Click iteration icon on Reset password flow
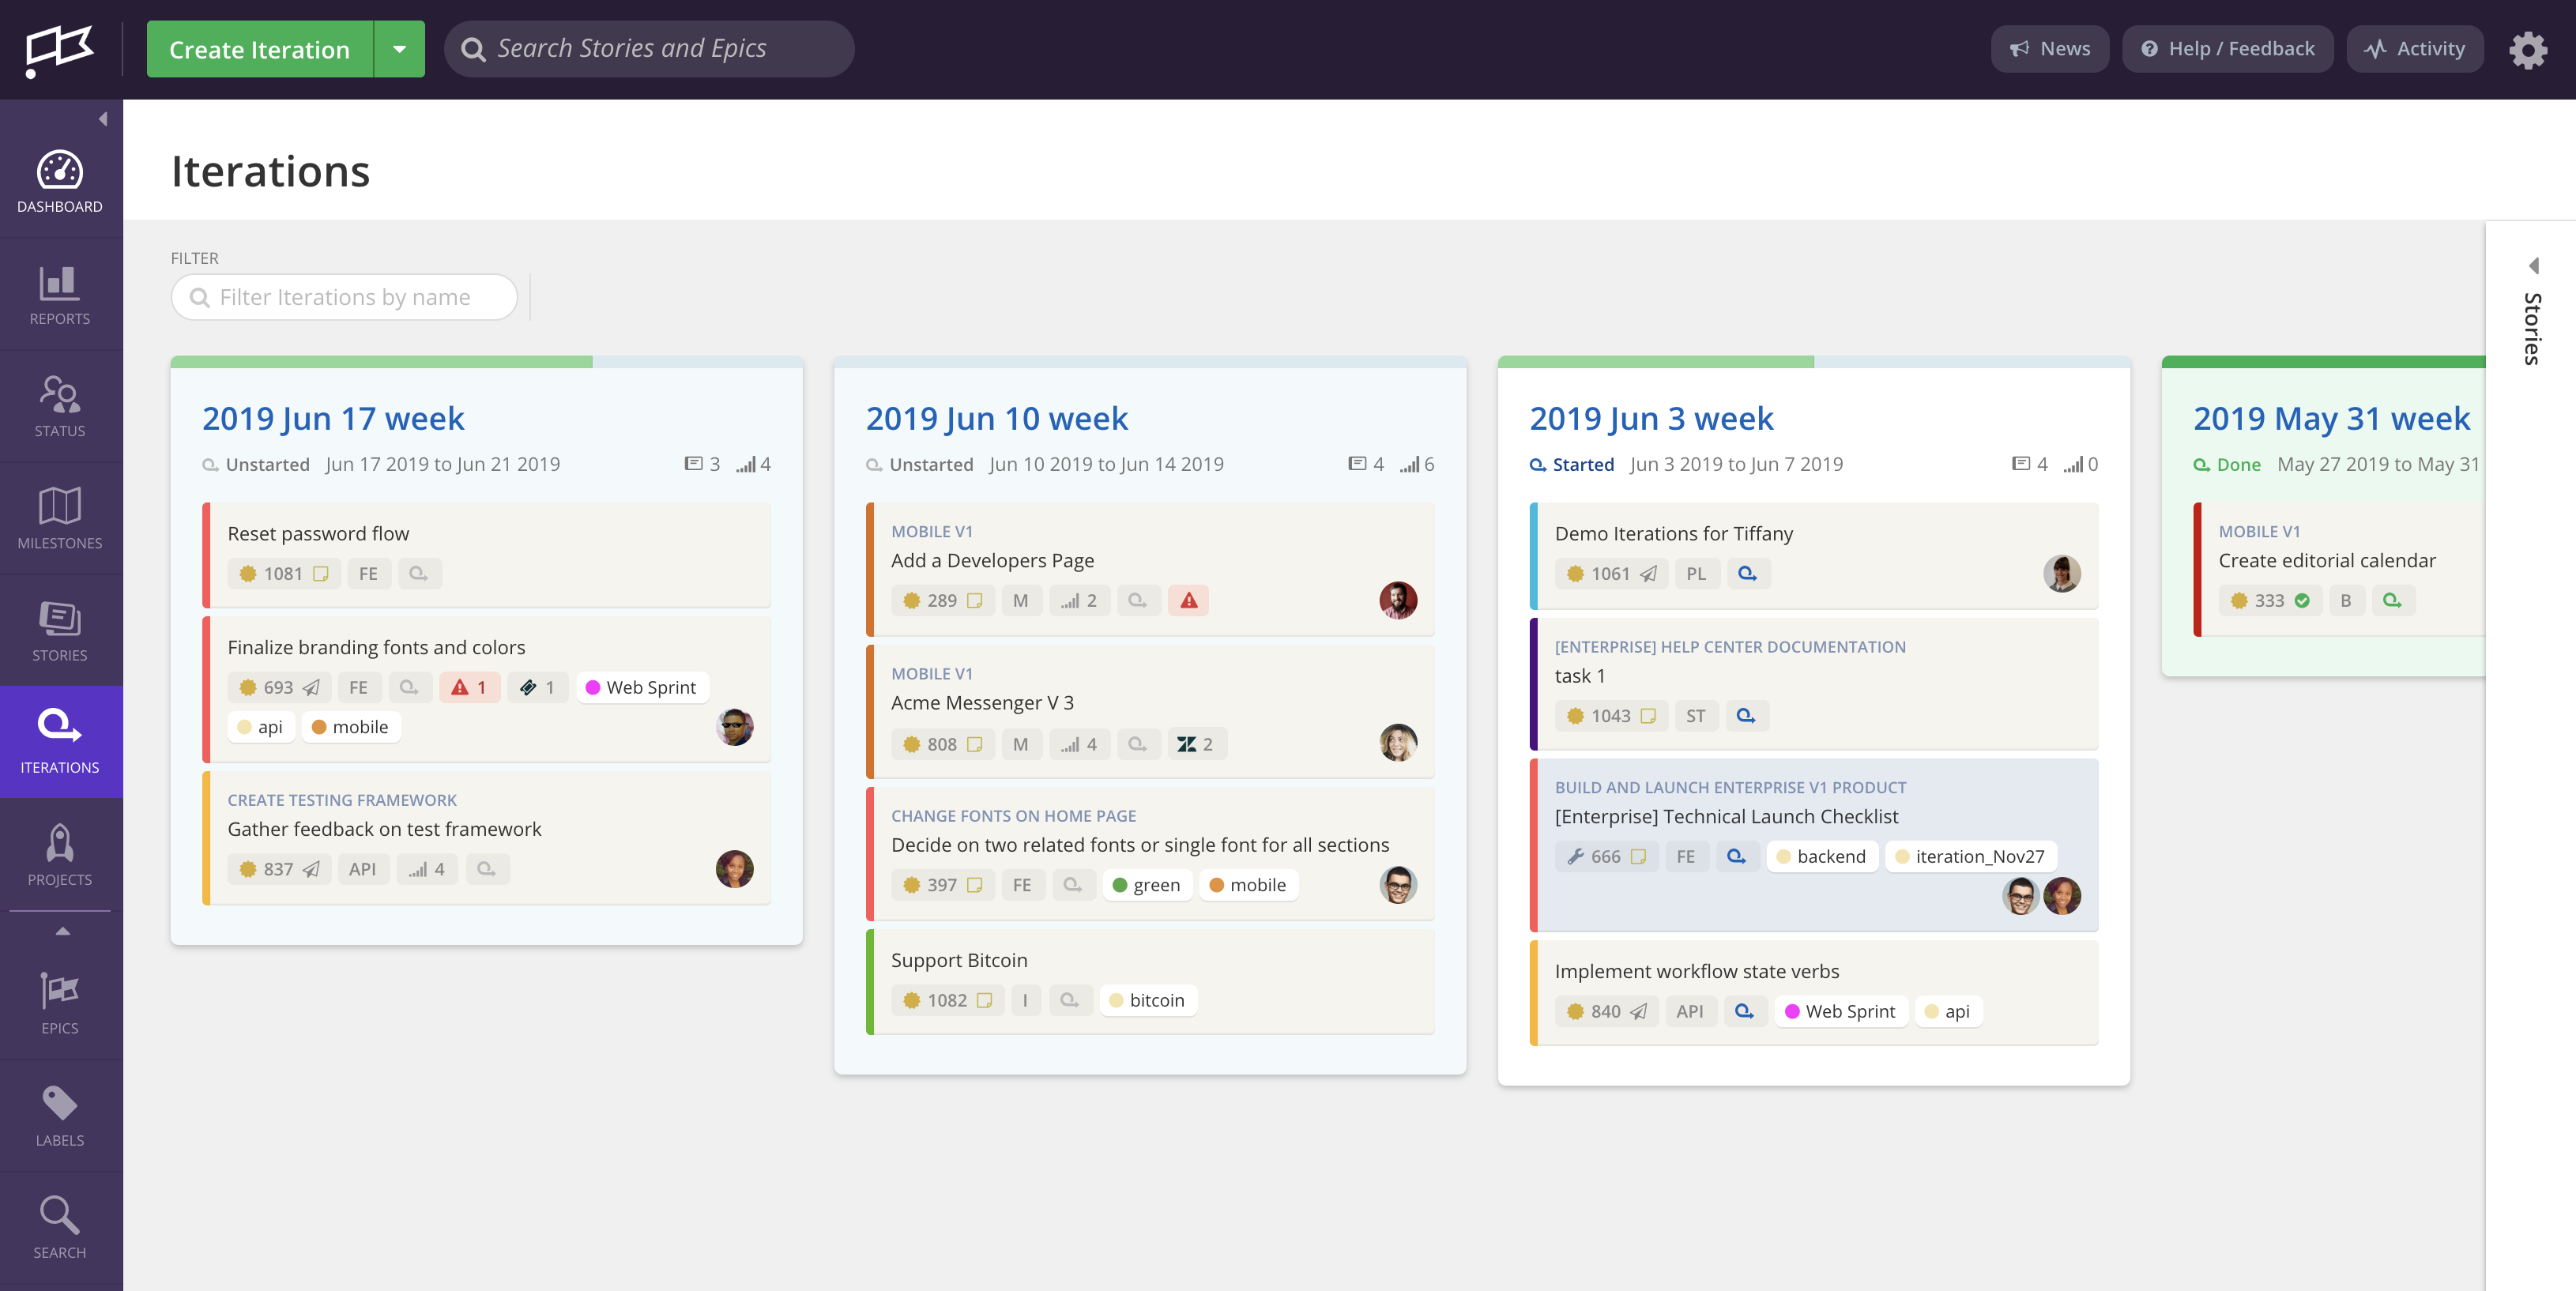Screen dimensions: 2576x1291 click(419, 574)
